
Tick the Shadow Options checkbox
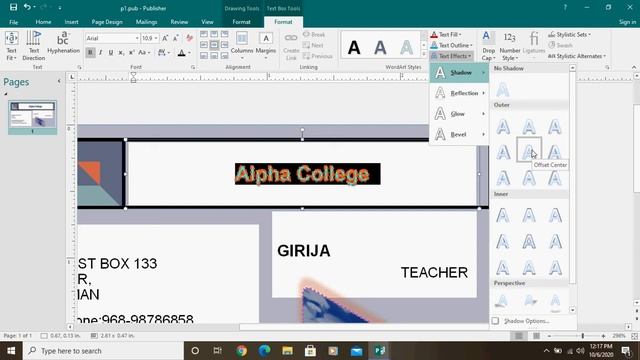click(x=495, y=321)
